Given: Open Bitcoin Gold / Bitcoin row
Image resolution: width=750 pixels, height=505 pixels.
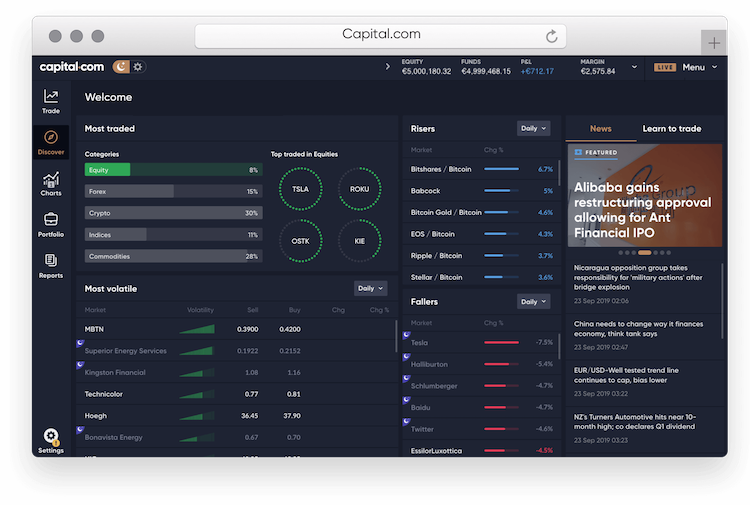Looking at the screenshot, I should point(481,212).
